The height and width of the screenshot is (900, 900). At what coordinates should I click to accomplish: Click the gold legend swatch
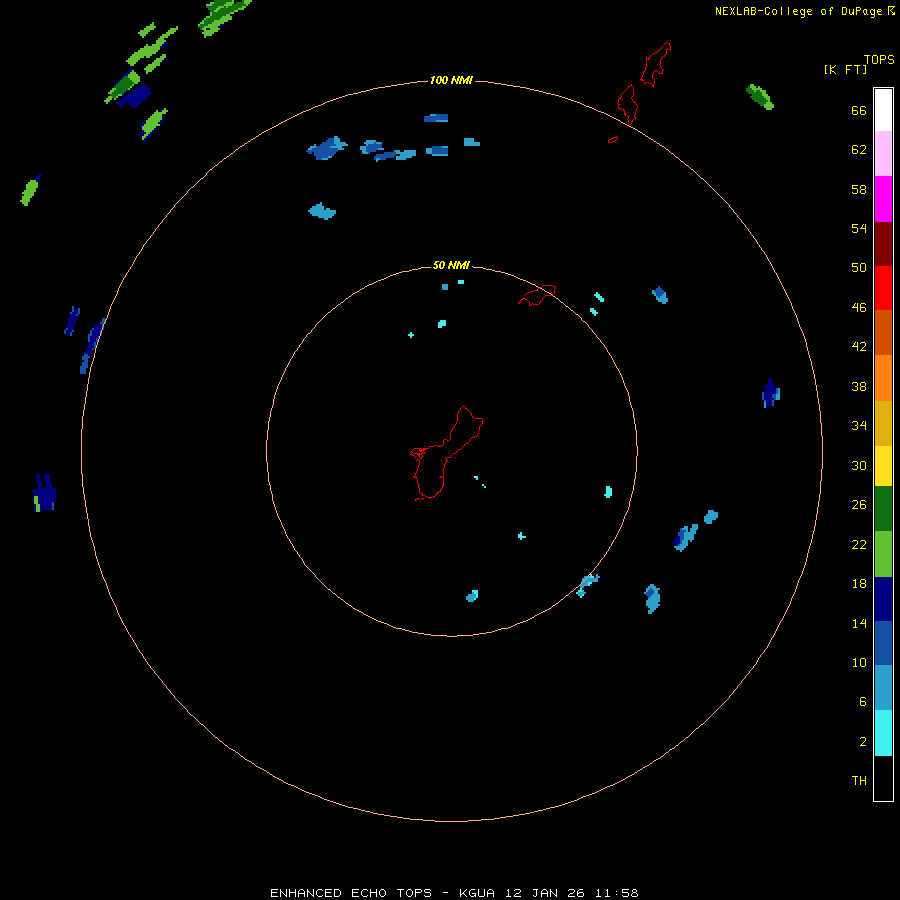pyautogui.click(x=883, y=423)
